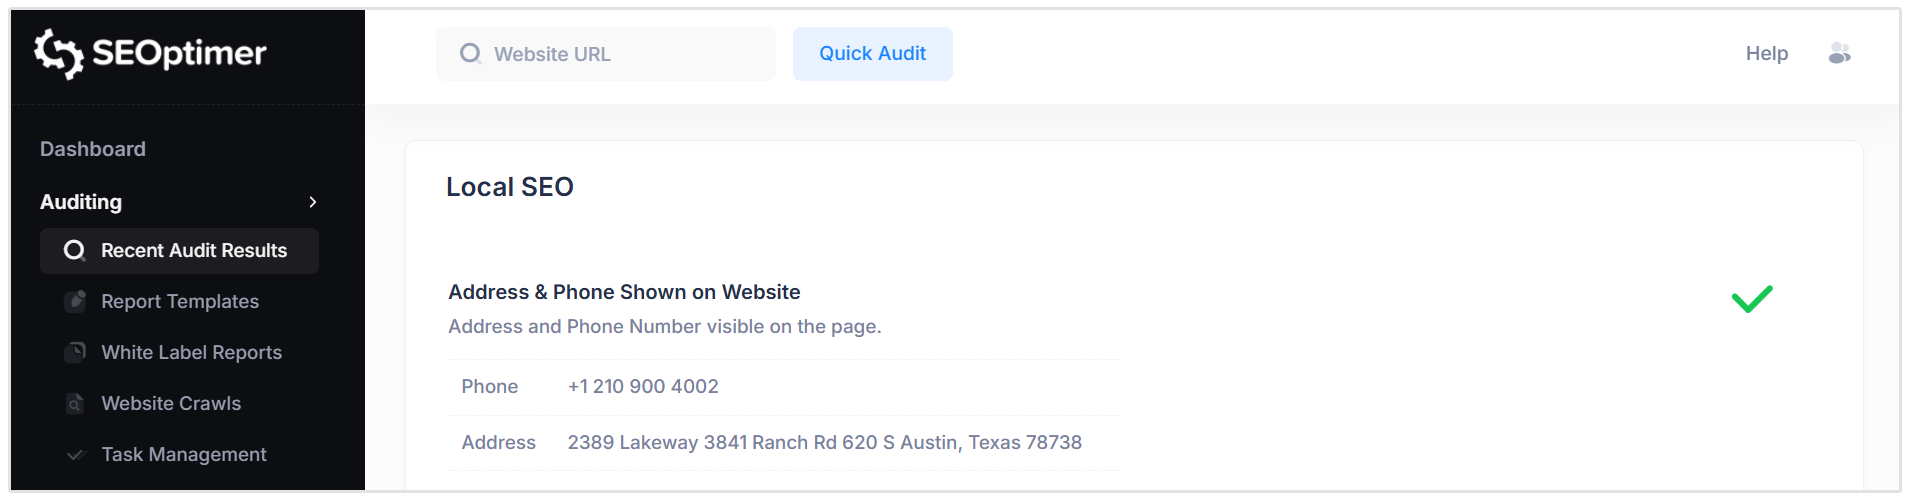The width and height of the screenshot is (1910, 500).
Task: Click the SEOptimer brand name text
Action: point(180,53)
